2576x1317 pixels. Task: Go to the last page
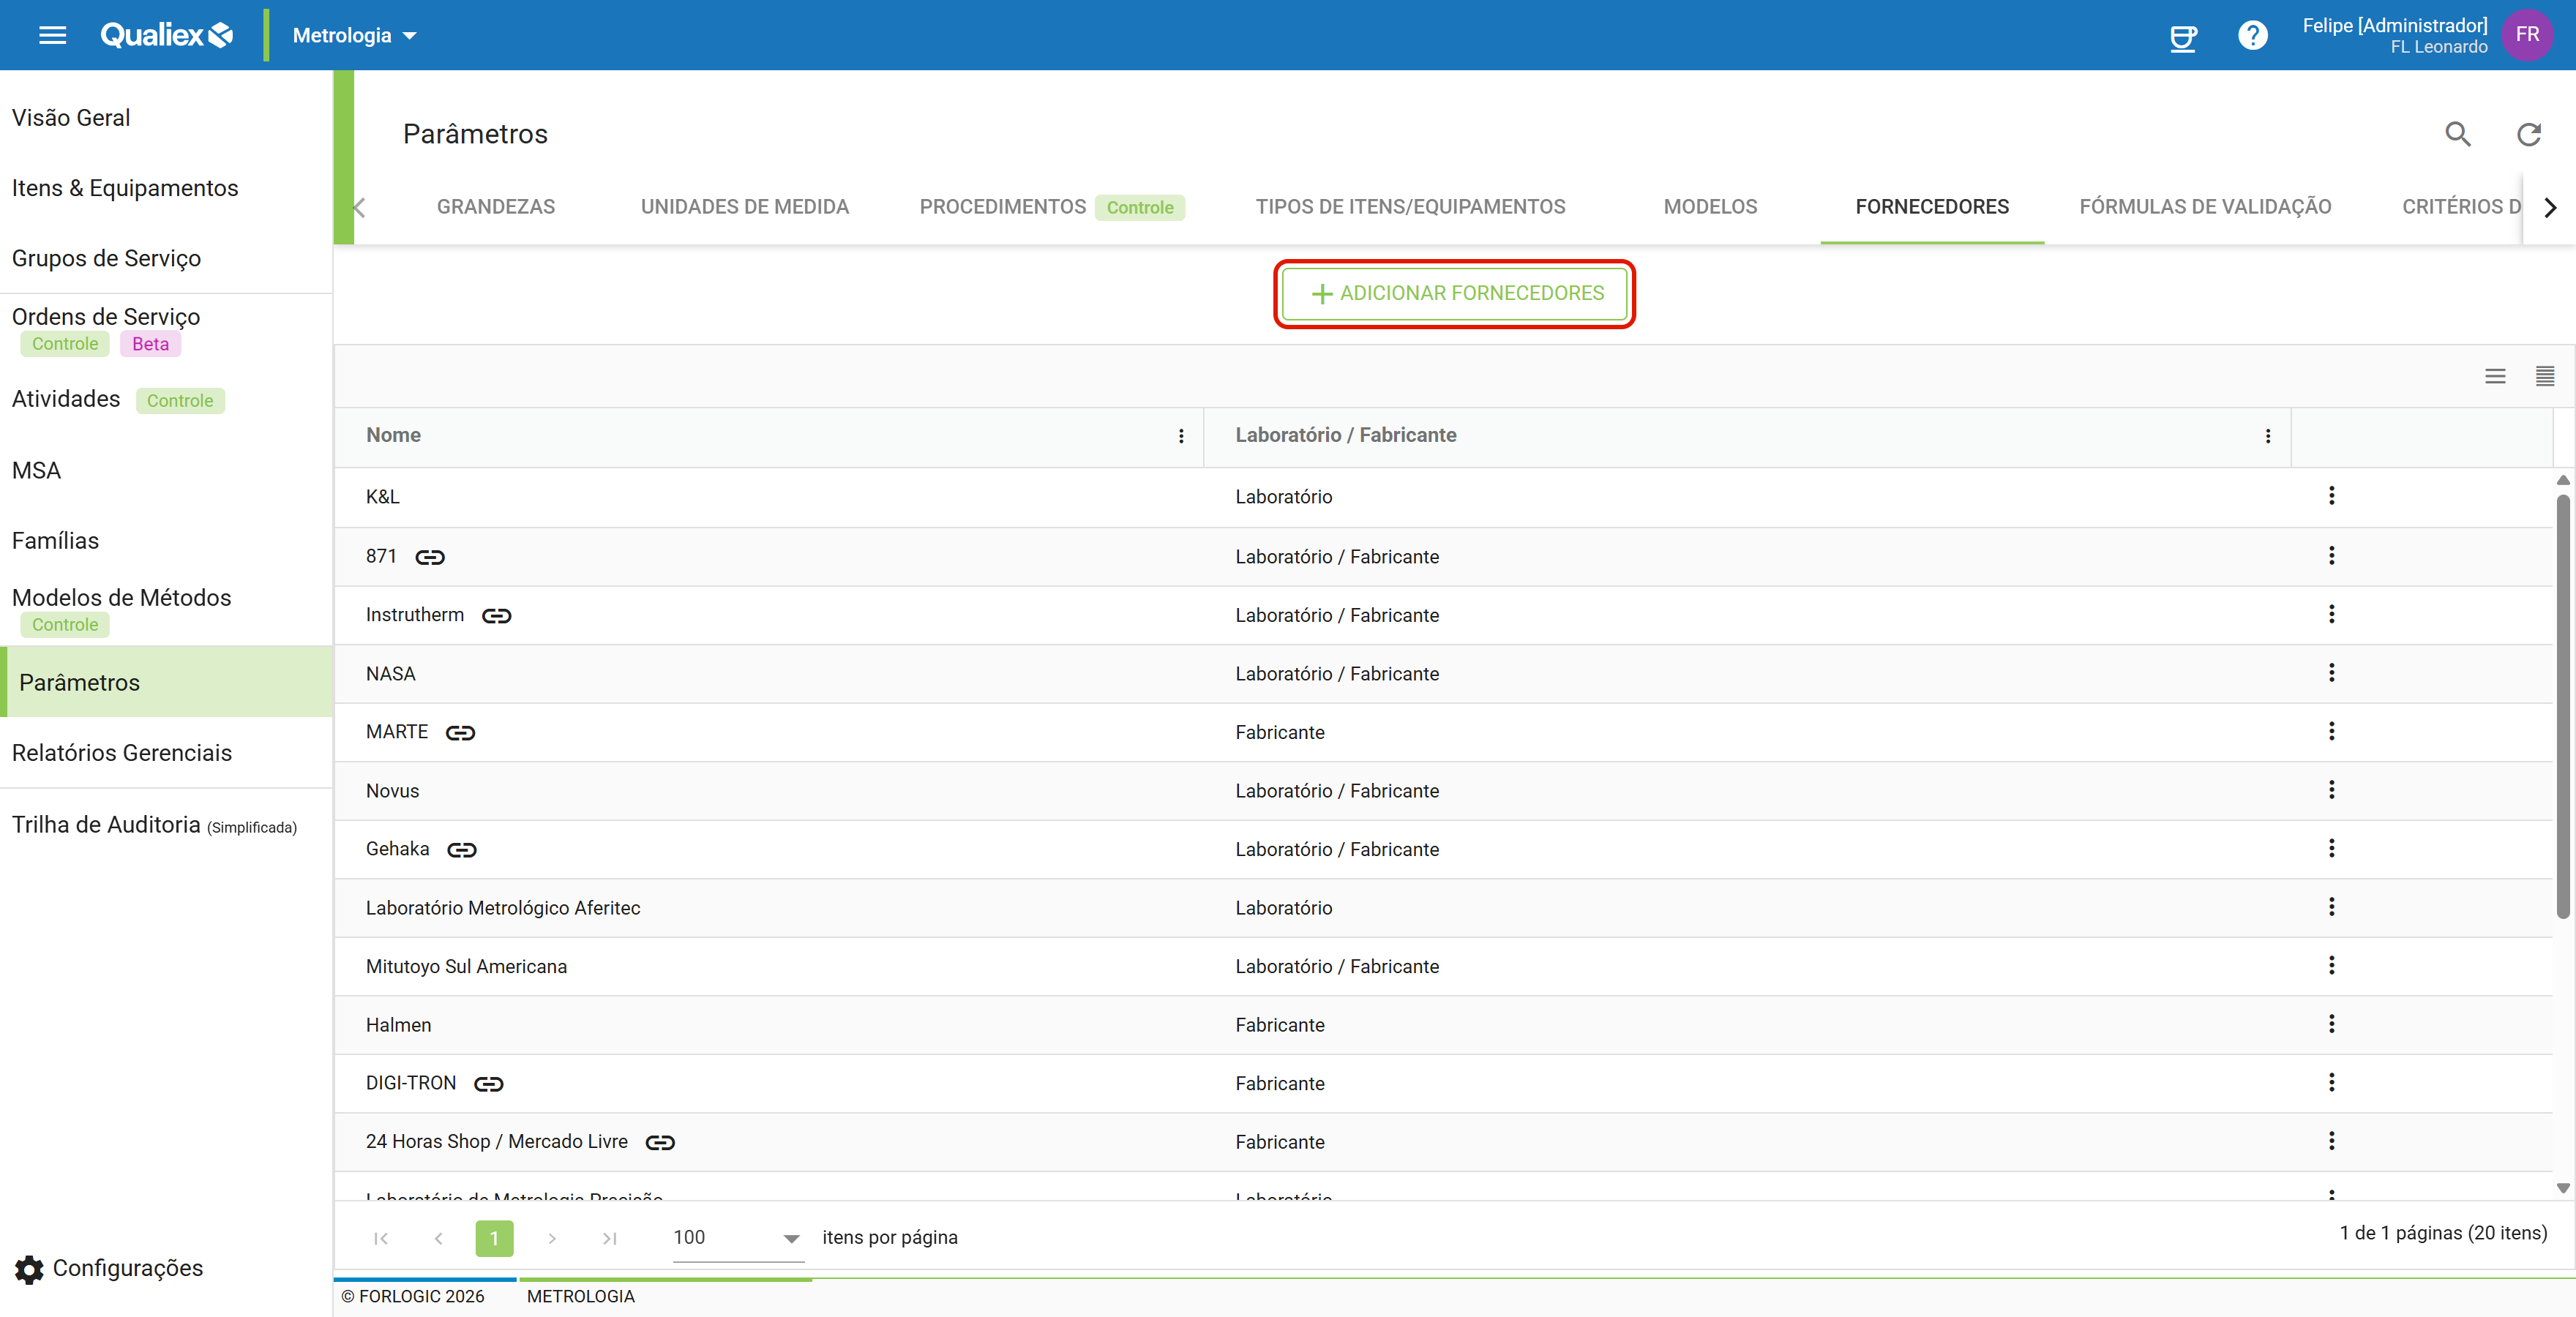tap(609, 1238)
